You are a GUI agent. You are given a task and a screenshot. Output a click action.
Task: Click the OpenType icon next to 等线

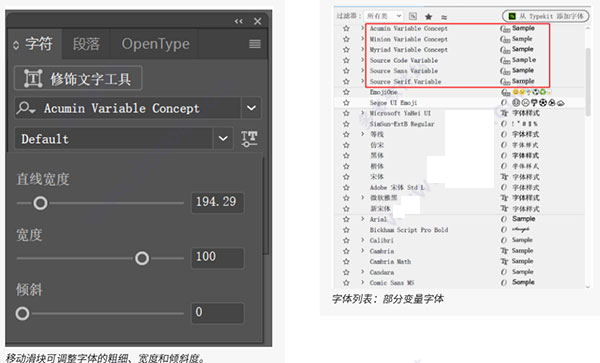[504, 134]
